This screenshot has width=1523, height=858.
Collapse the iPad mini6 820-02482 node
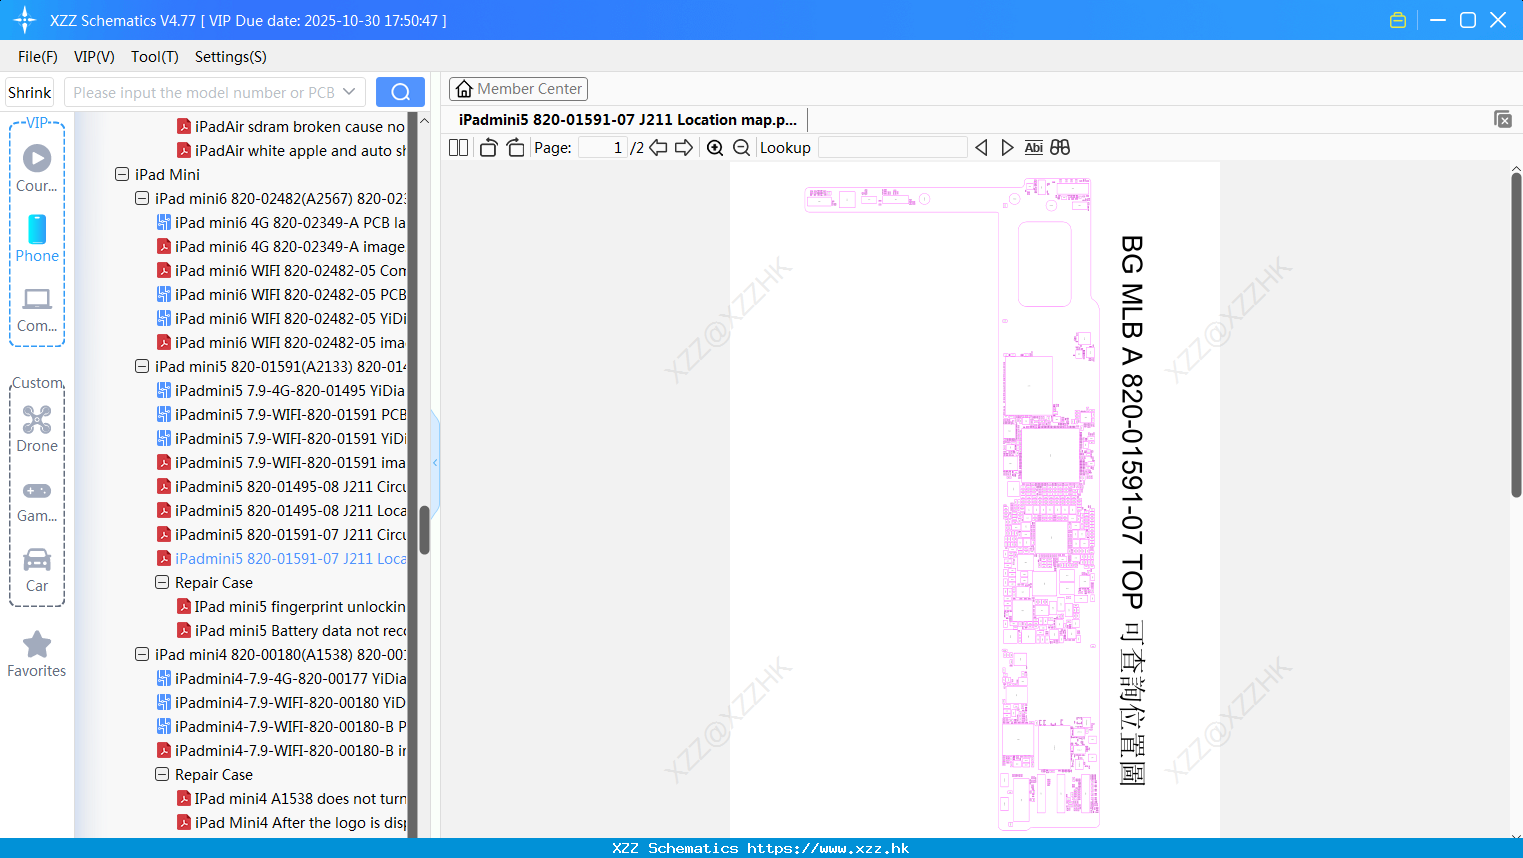[142, 198]
